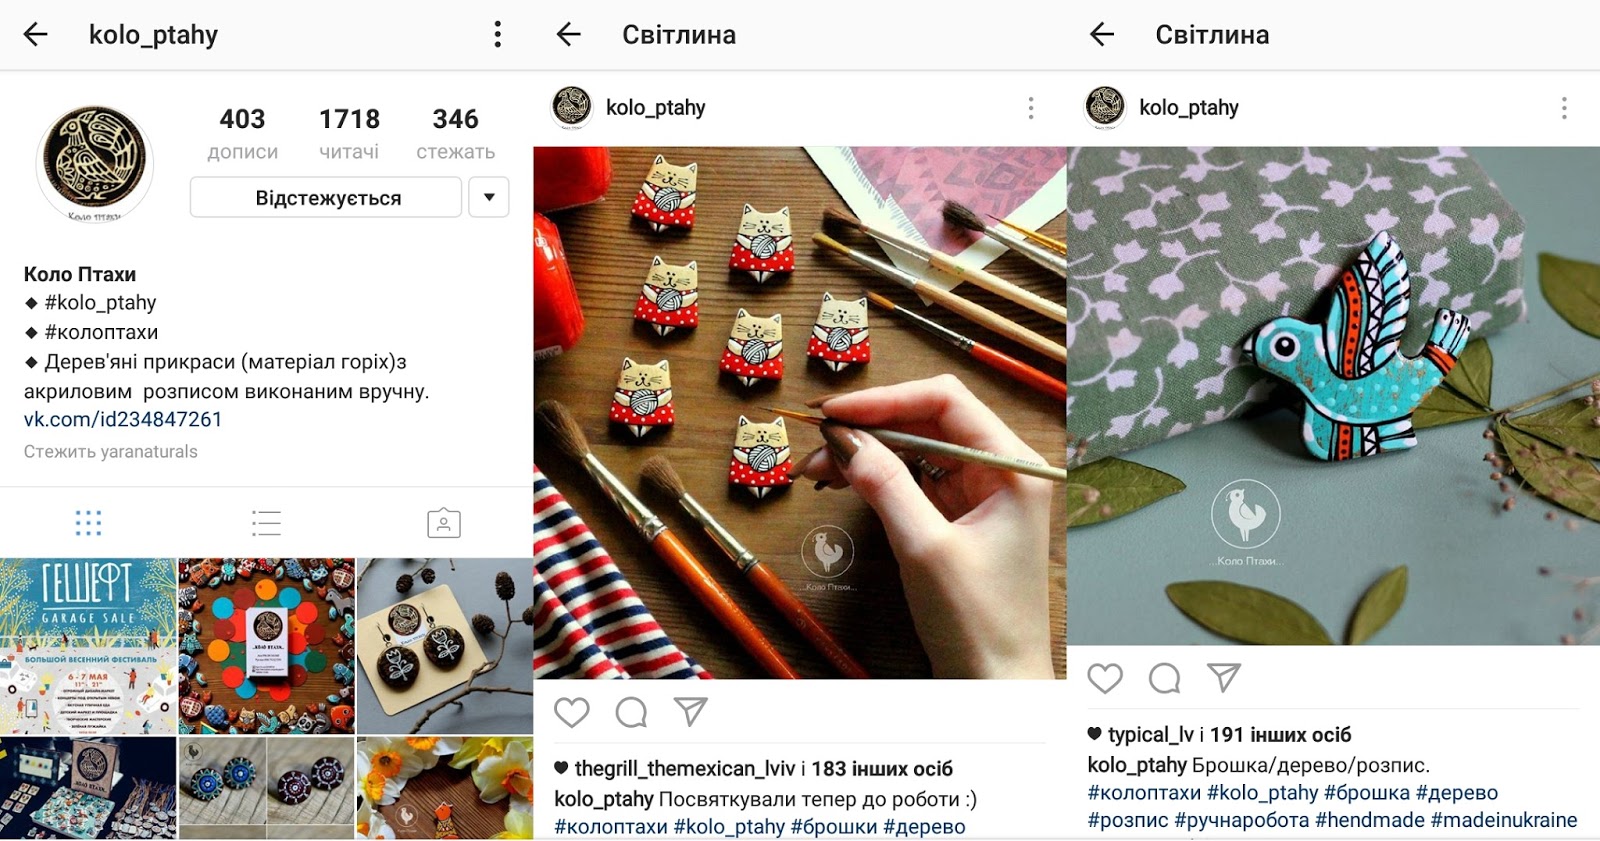Send the bird brooch post via arrow icon
Viewport: 1600px width, 841px height.
[x=1224, y=677]
